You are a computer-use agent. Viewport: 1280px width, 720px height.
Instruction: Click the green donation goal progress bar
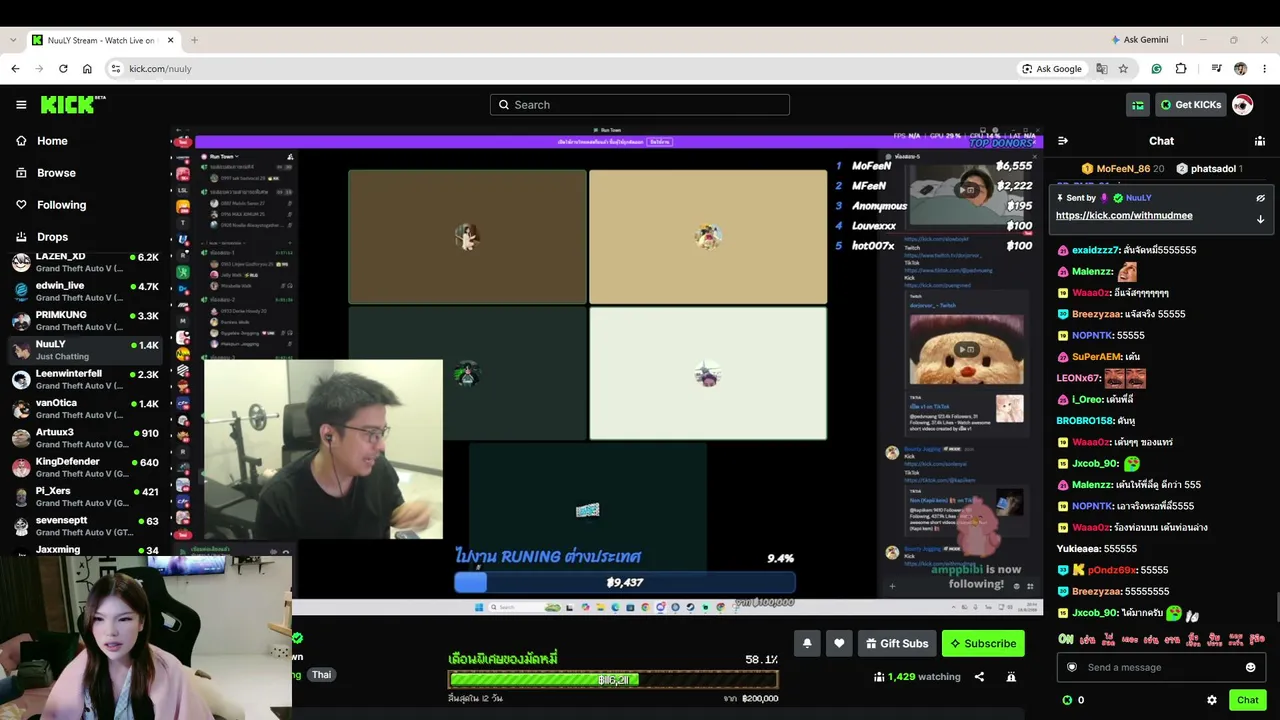point(613,680)
